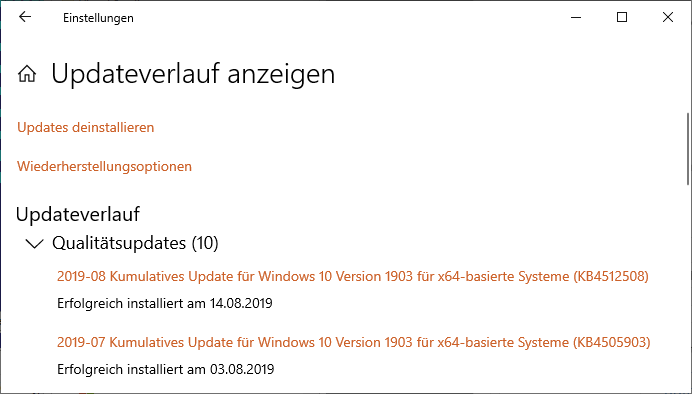Click the Updateverlauf section heading
The width and height of the screenshot is (692, 394).
point(78,214)
